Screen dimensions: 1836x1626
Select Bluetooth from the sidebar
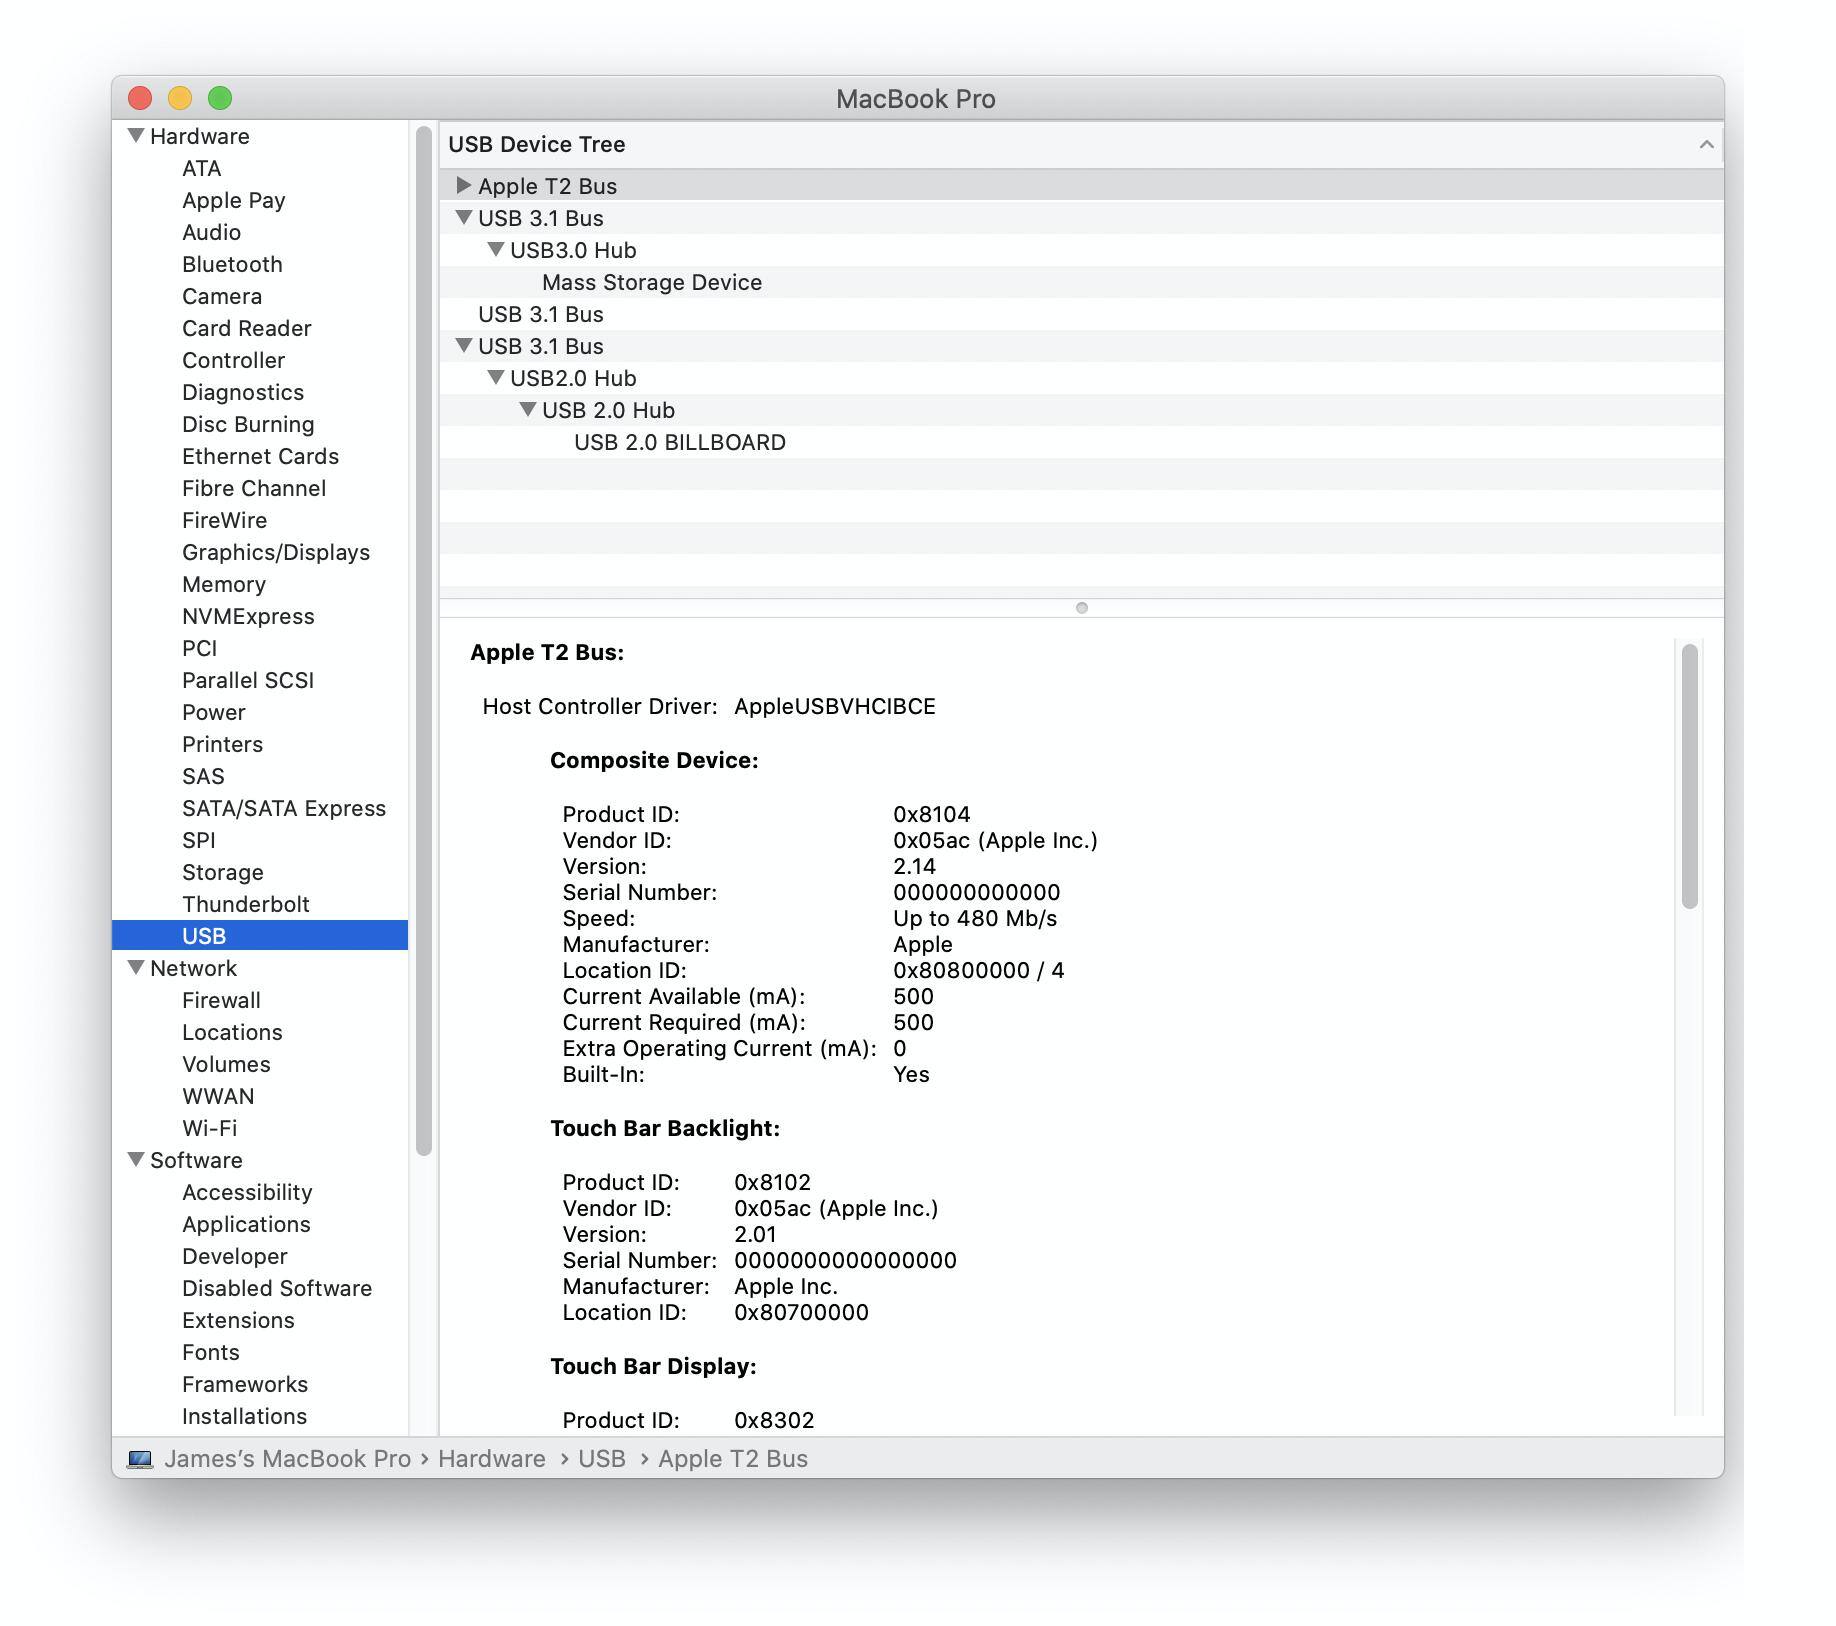tap(232, 264)
